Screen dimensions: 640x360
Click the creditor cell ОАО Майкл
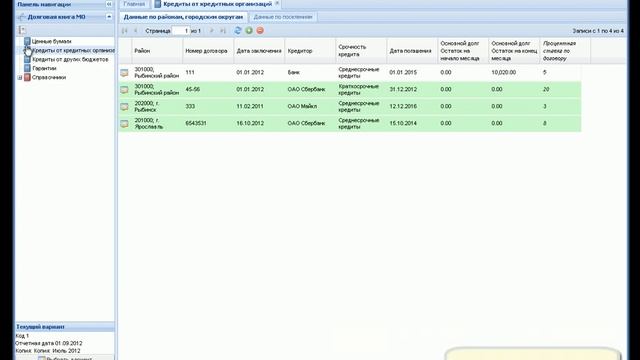(302, 107)
